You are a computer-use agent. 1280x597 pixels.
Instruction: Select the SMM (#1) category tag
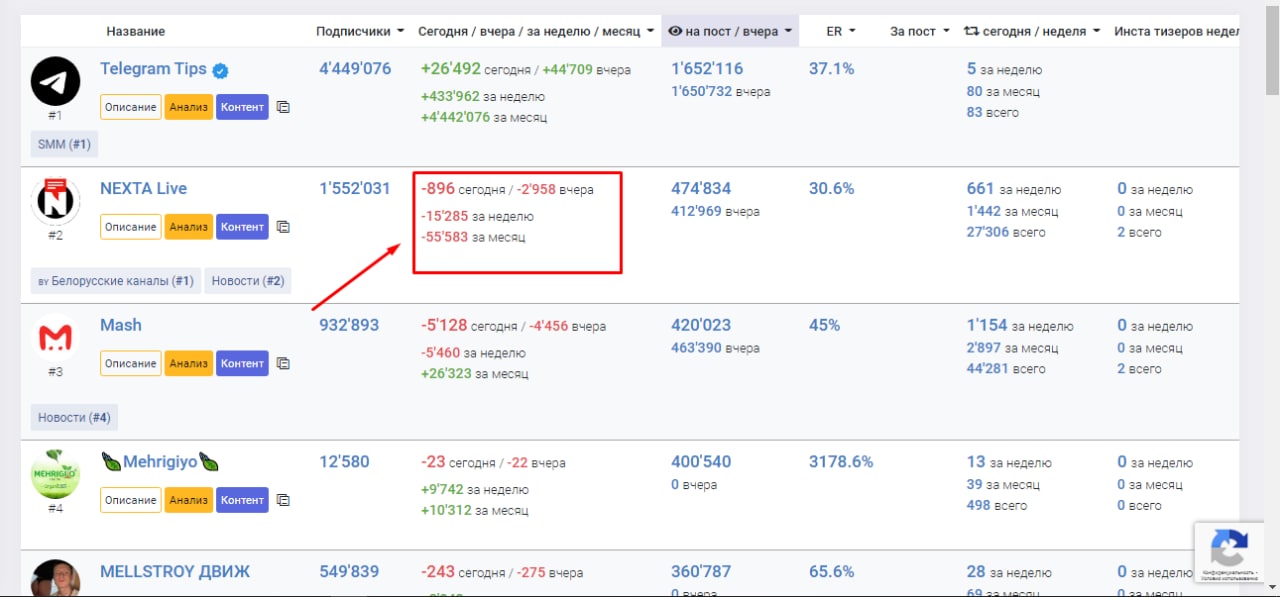(64, 144)
